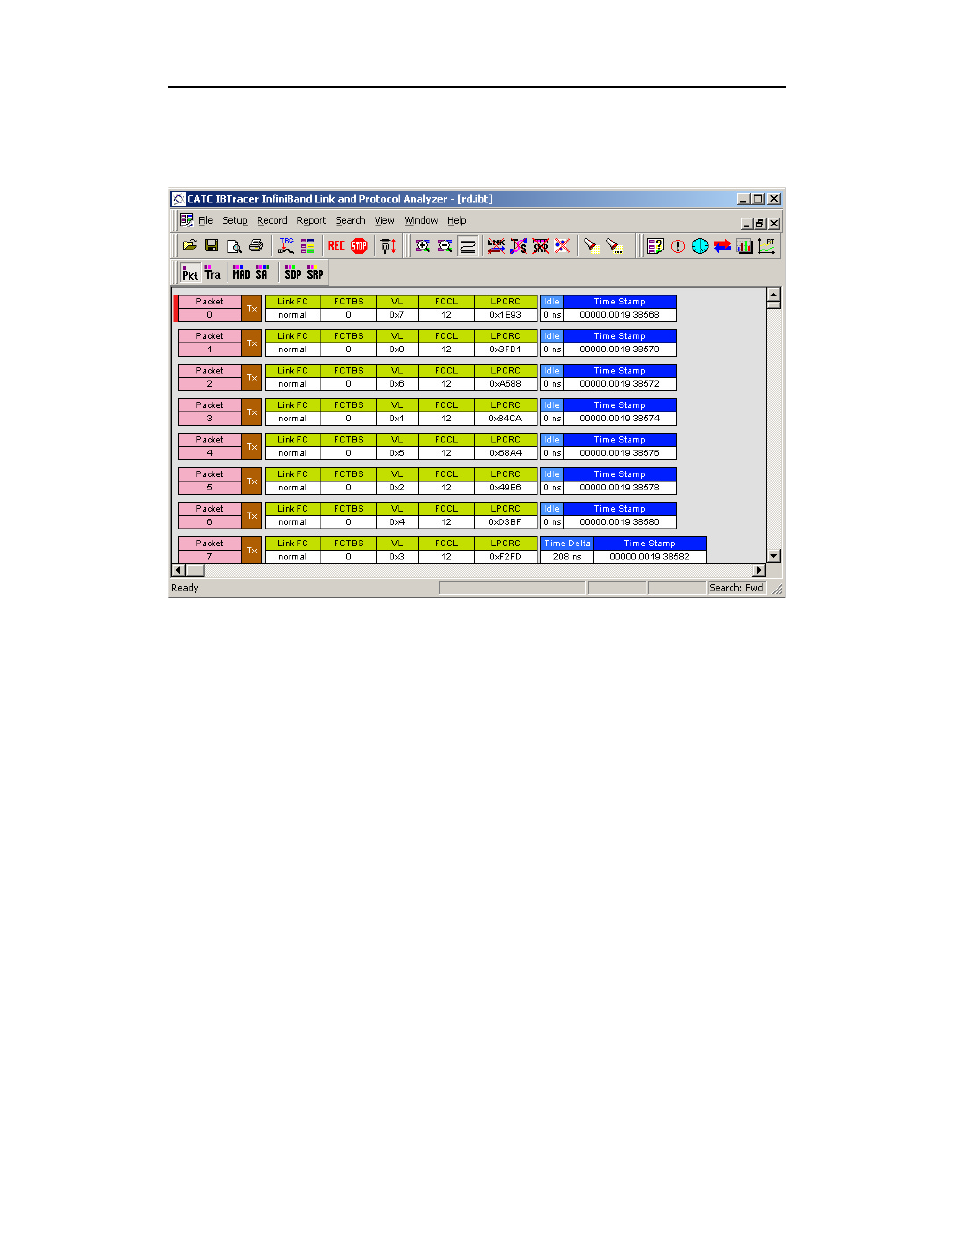Open the Search menu

[x=350, y=221]
